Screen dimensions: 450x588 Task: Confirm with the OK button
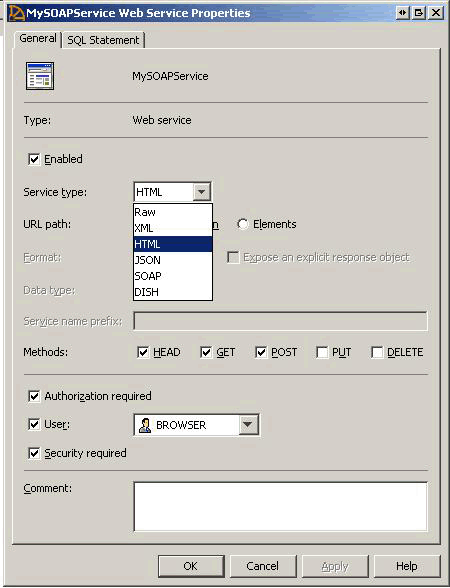pos(191,566)
